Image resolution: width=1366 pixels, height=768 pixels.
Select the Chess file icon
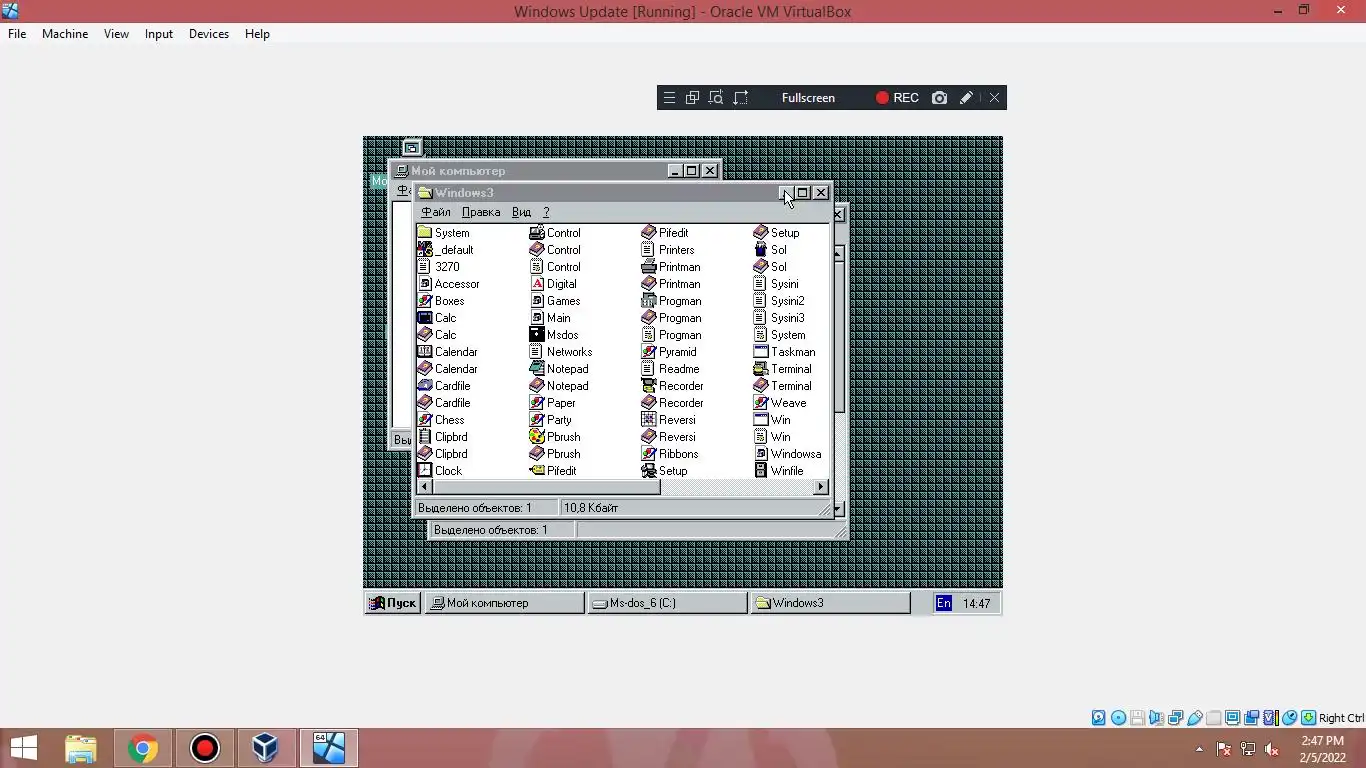coord(441,420)
